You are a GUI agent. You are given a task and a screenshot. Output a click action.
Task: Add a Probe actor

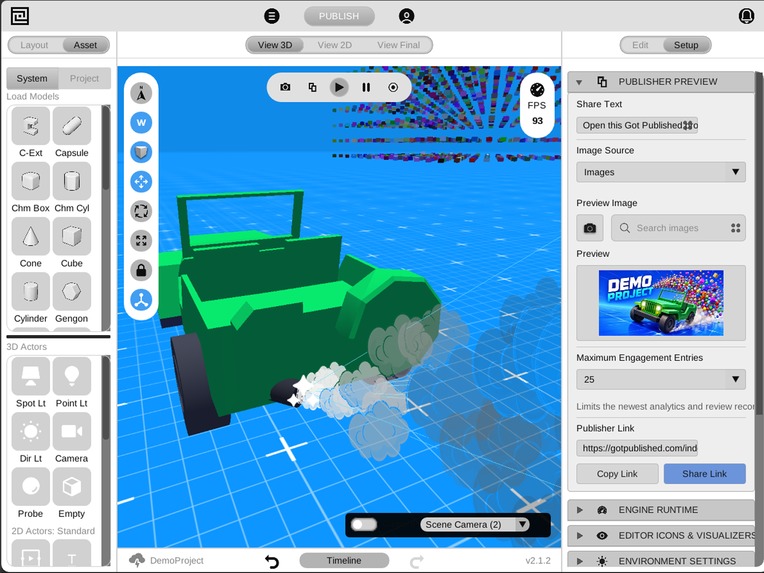pos(31,486)
